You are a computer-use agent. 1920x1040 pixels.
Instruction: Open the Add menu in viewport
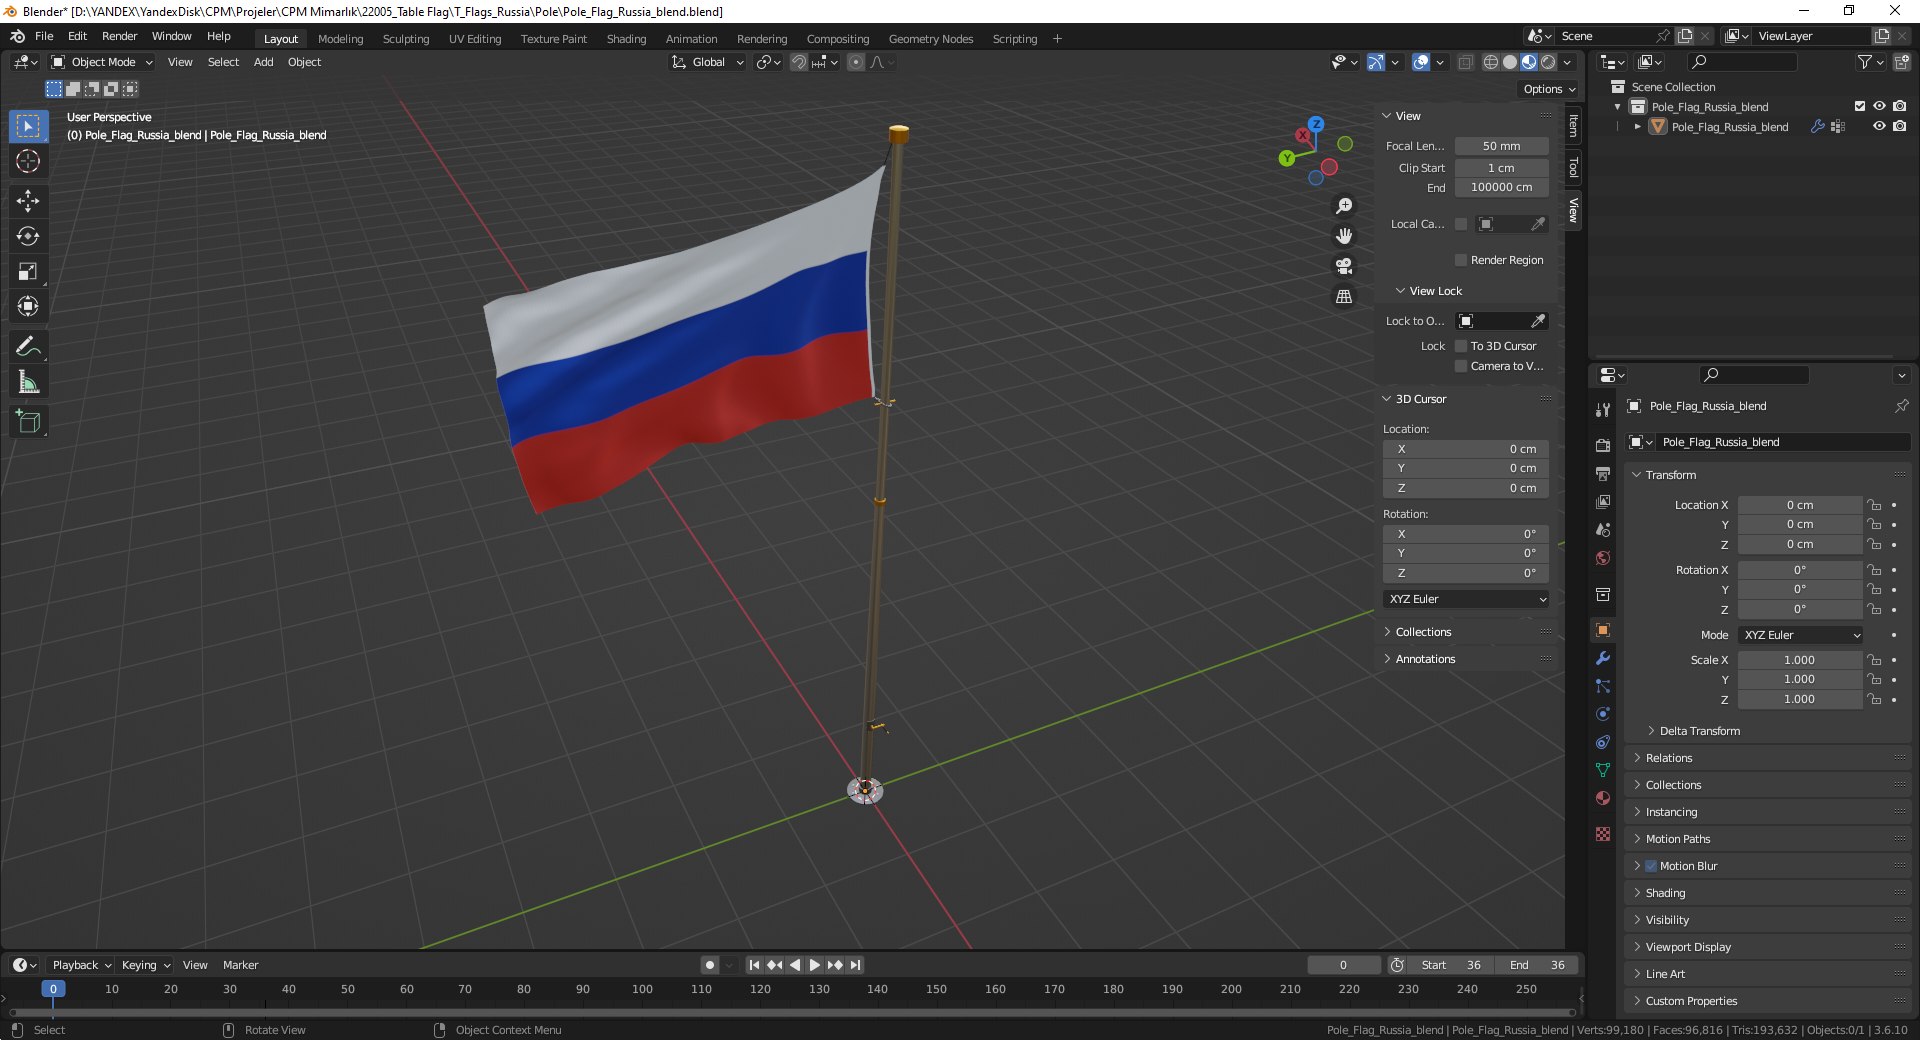pos(263,62)
